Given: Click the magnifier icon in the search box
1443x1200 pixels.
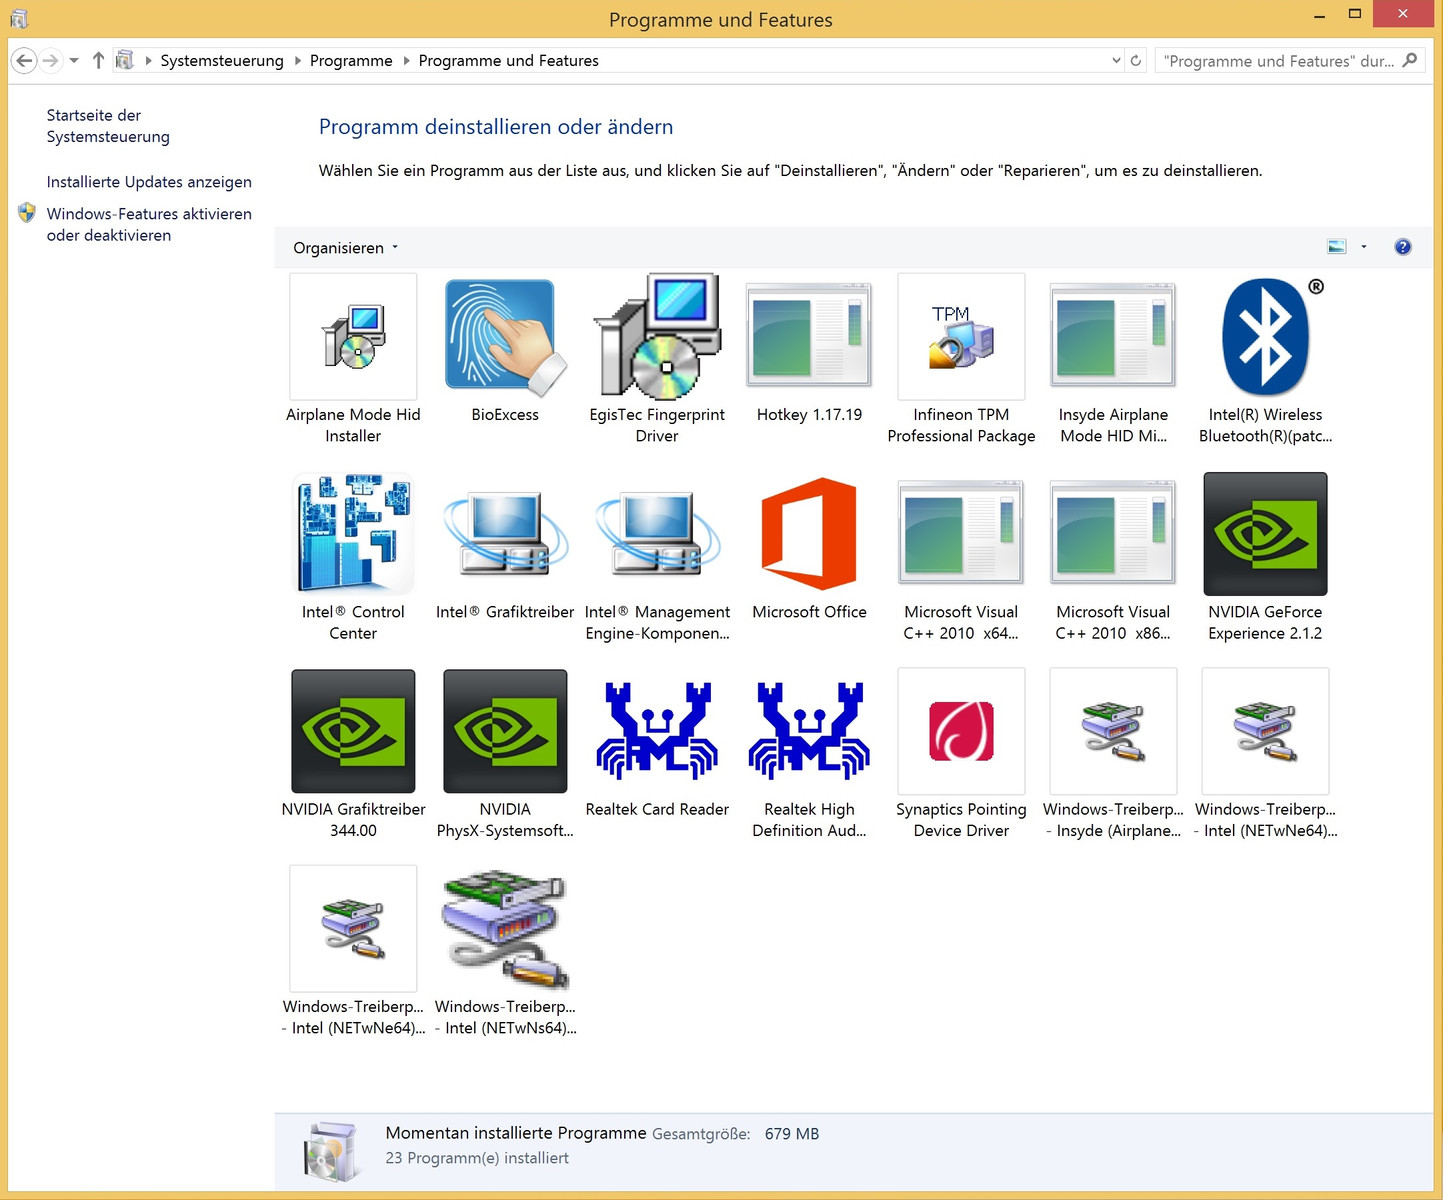Looking at the screenshot, I should click(x=1410, y=61).
